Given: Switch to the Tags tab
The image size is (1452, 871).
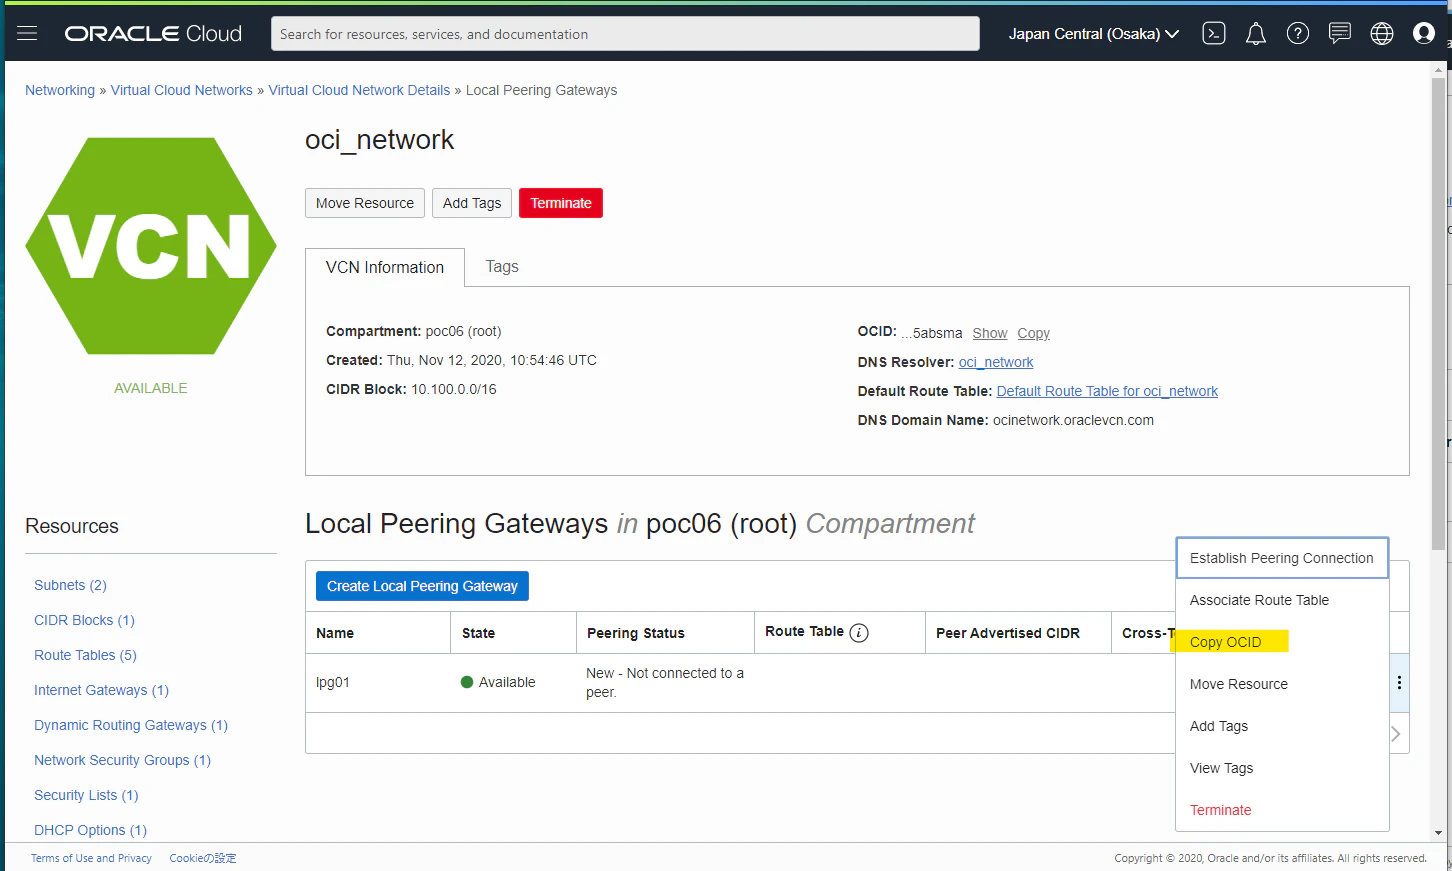Looking at the screenshot, I should pos(502,267).
